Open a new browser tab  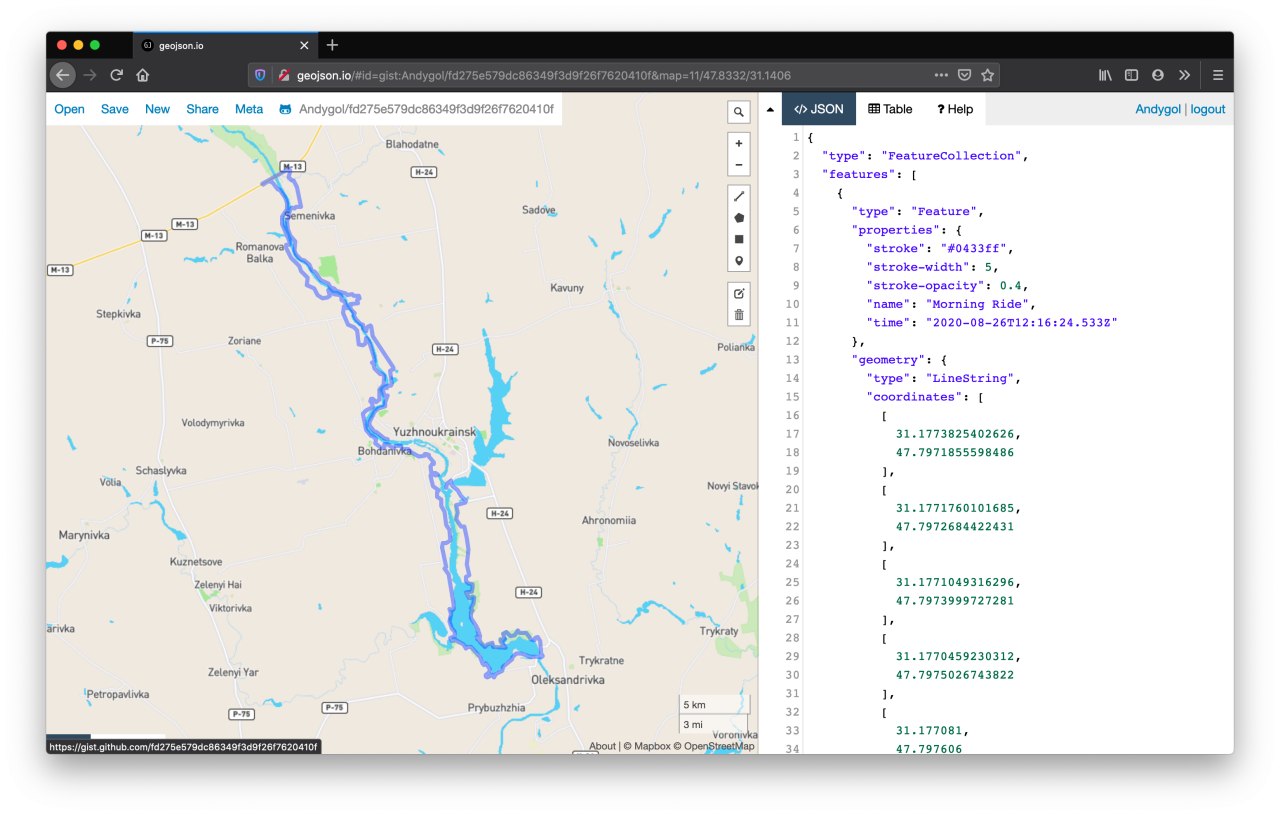(x=332, y=45)
